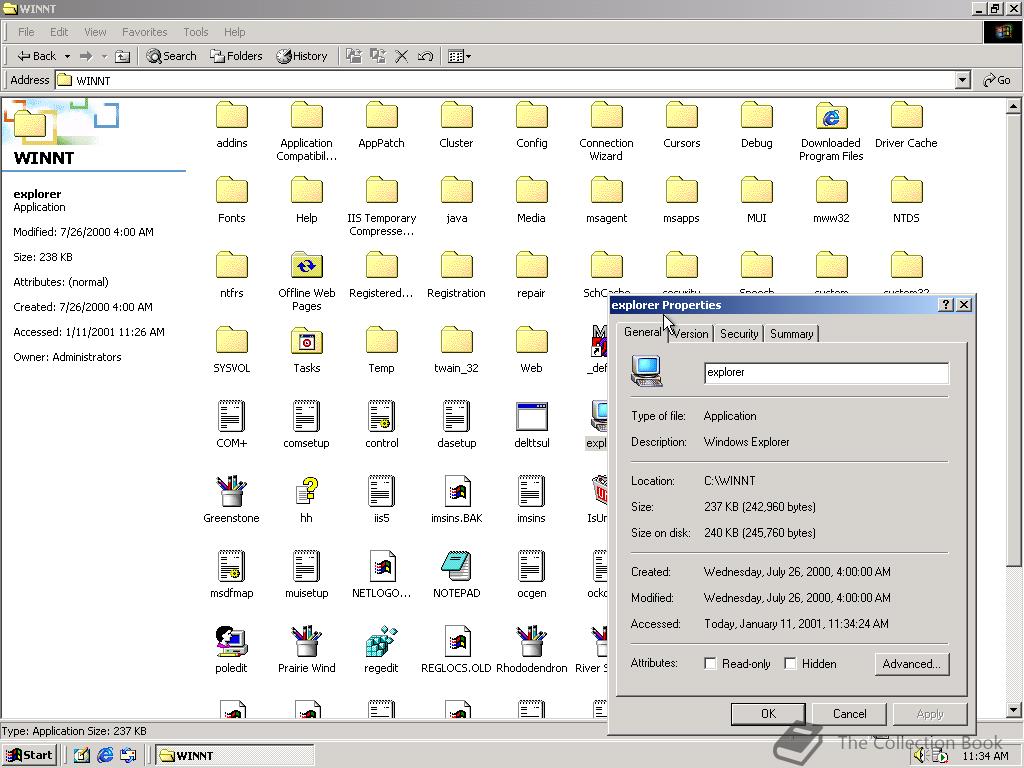The image size is (1024, 768).
Task: Click the Move To toolbar icon
Action: click(x=353, y=56)
